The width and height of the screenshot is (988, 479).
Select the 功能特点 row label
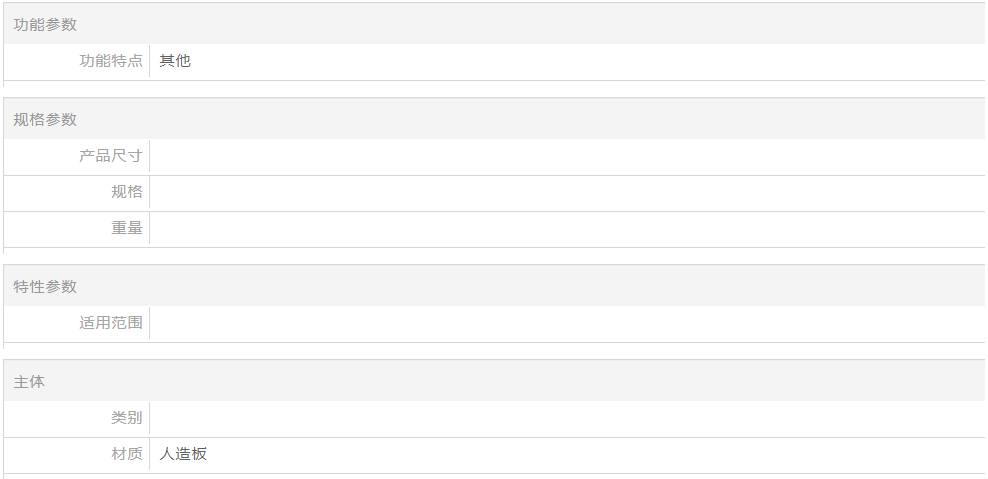coord(111,61)
